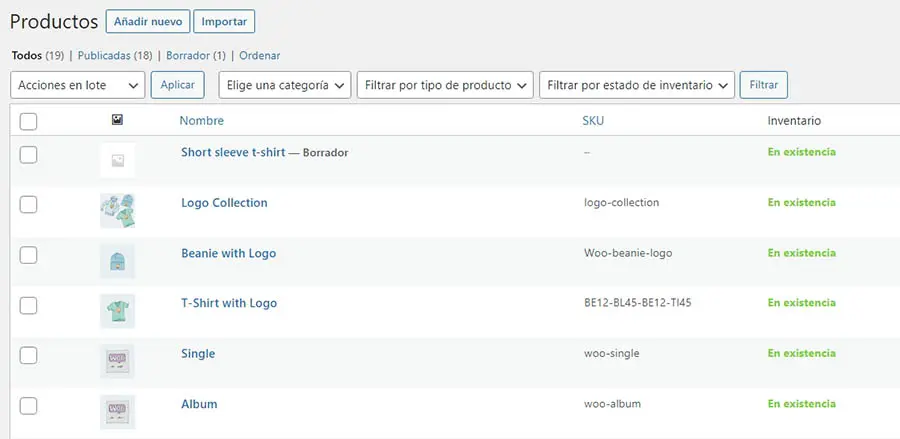The image size is (900, 439).
Task: Open the Logo Collection product thumbnail
Action: [x=117, y=210]
